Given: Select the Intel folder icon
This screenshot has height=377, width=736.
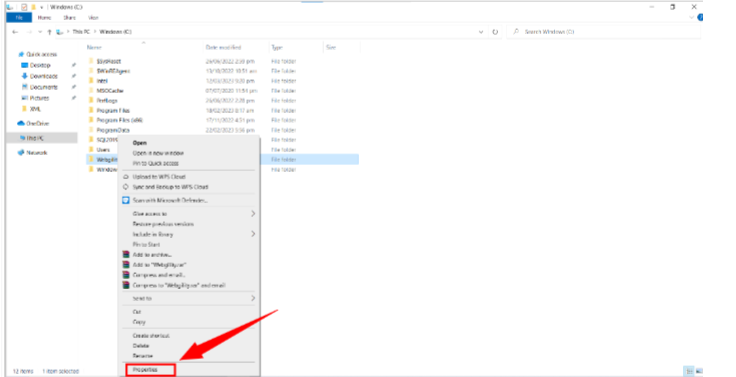Looking at the screenshot, I should (91, 81).
